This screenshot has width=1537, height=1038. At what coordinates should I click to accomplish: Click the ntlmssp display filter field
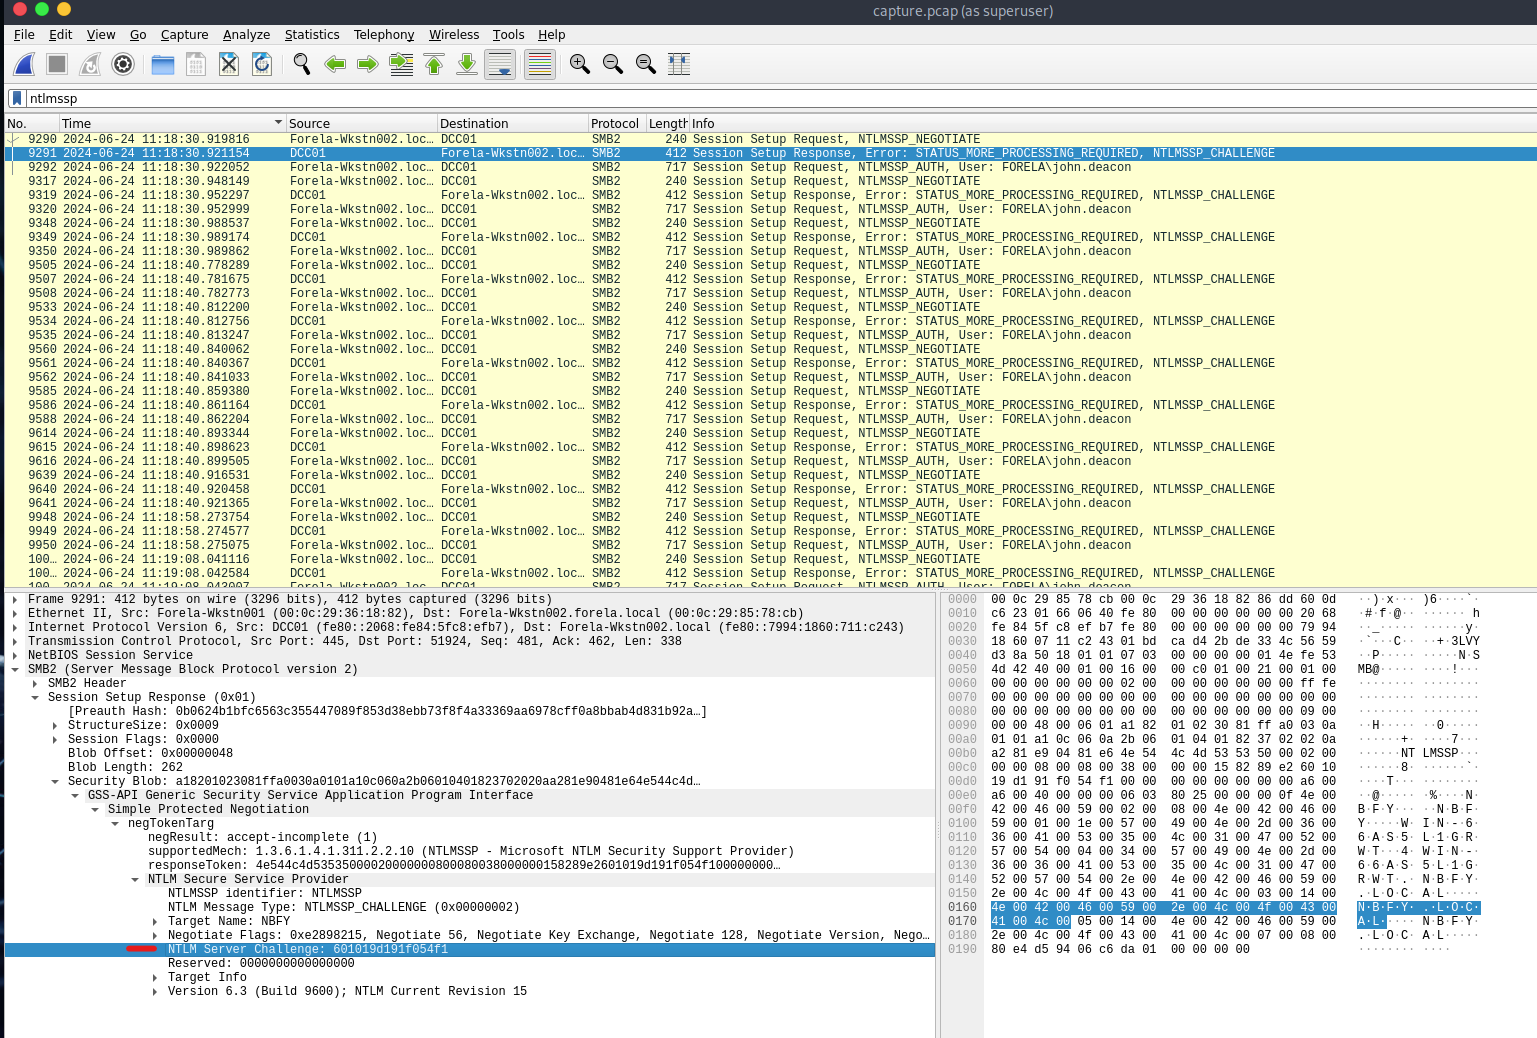click(780, 98)
